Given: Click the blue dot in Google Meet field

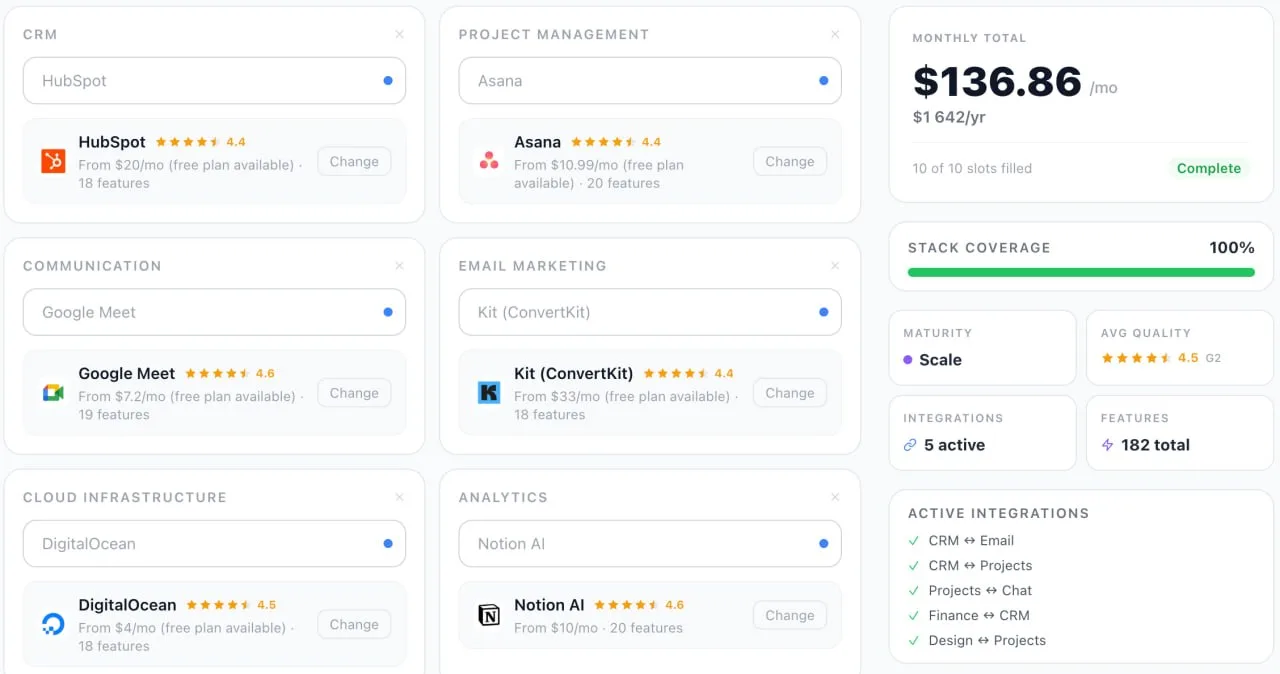Looking at the screenshot, I should coord(388,312).
